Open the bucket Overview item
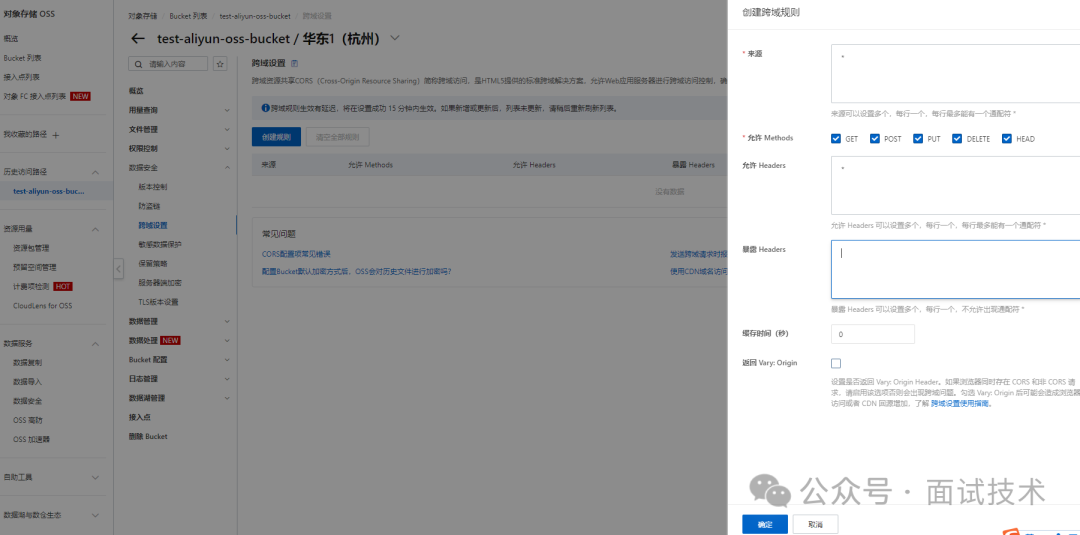Viewport: 1080px width, 535px height. (136, 91)
